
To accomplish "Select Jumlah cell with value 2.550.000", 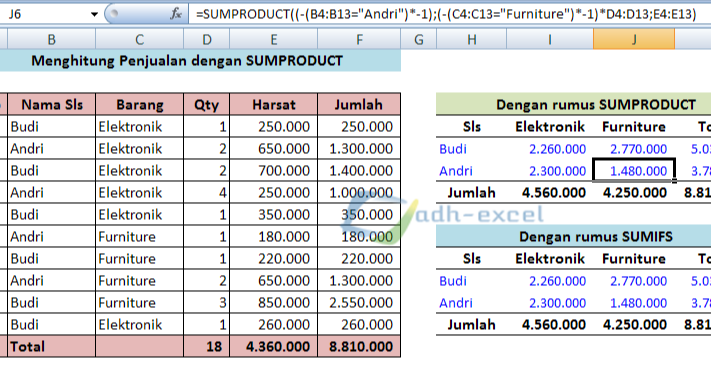I will [359, 302].
